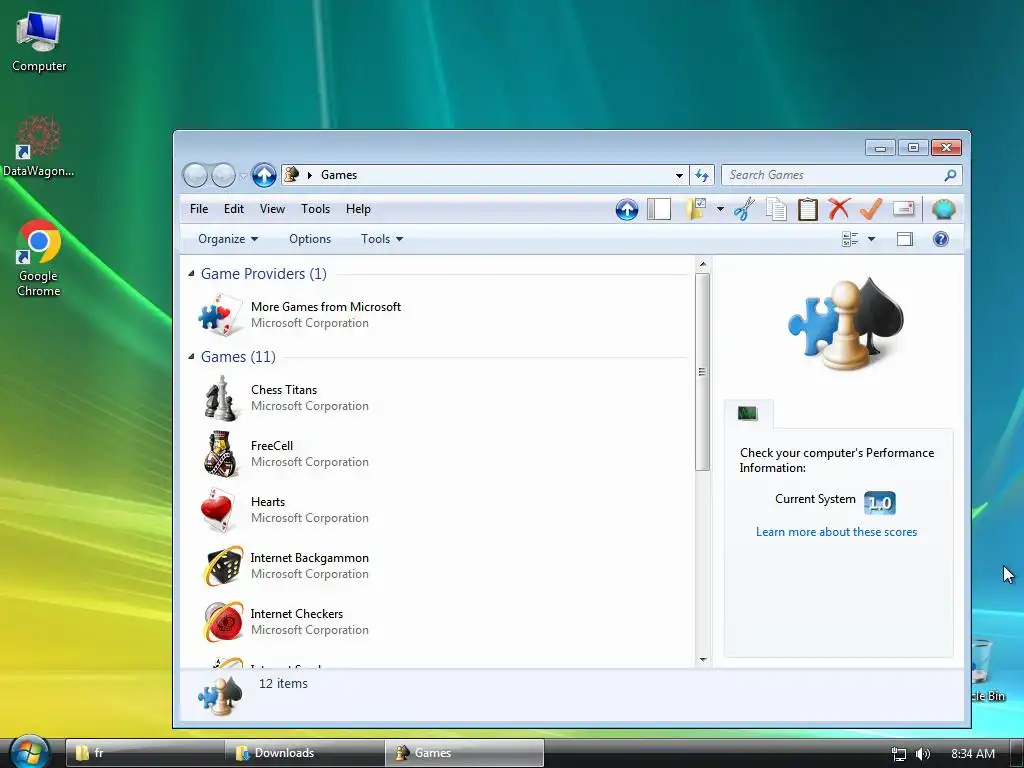Click the scrollbar up arrow
The height and width of the screenshot is (768, 1024).
click(x=703, y=264)
